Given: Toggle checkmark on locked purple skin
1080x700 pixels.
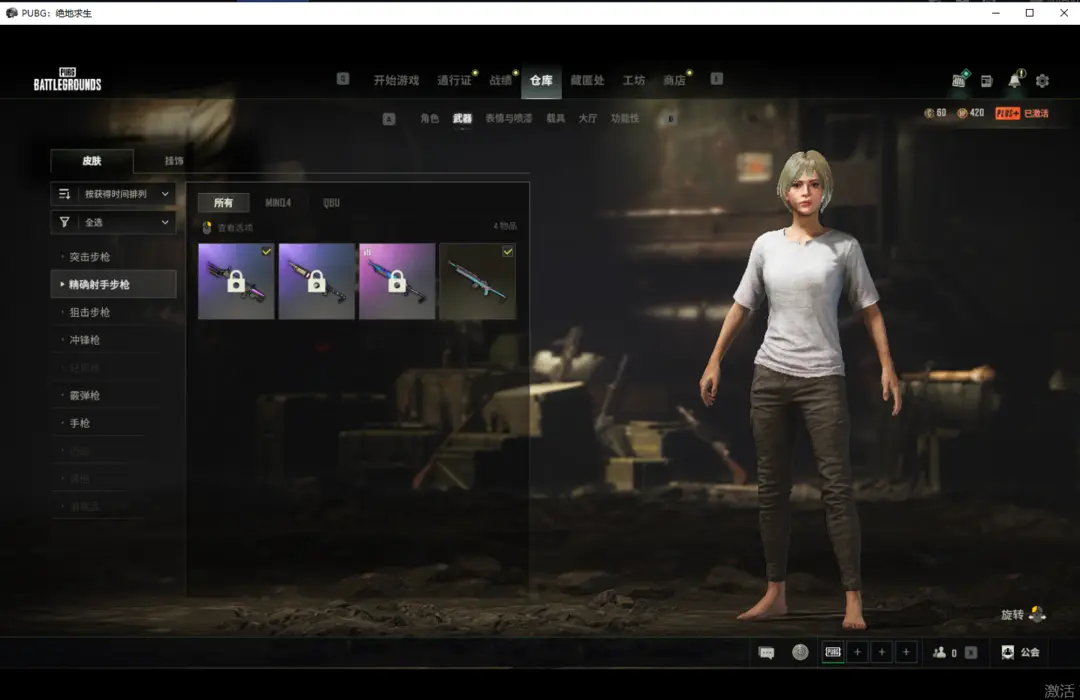Looking at the screenshot, I should click(267, 252).
